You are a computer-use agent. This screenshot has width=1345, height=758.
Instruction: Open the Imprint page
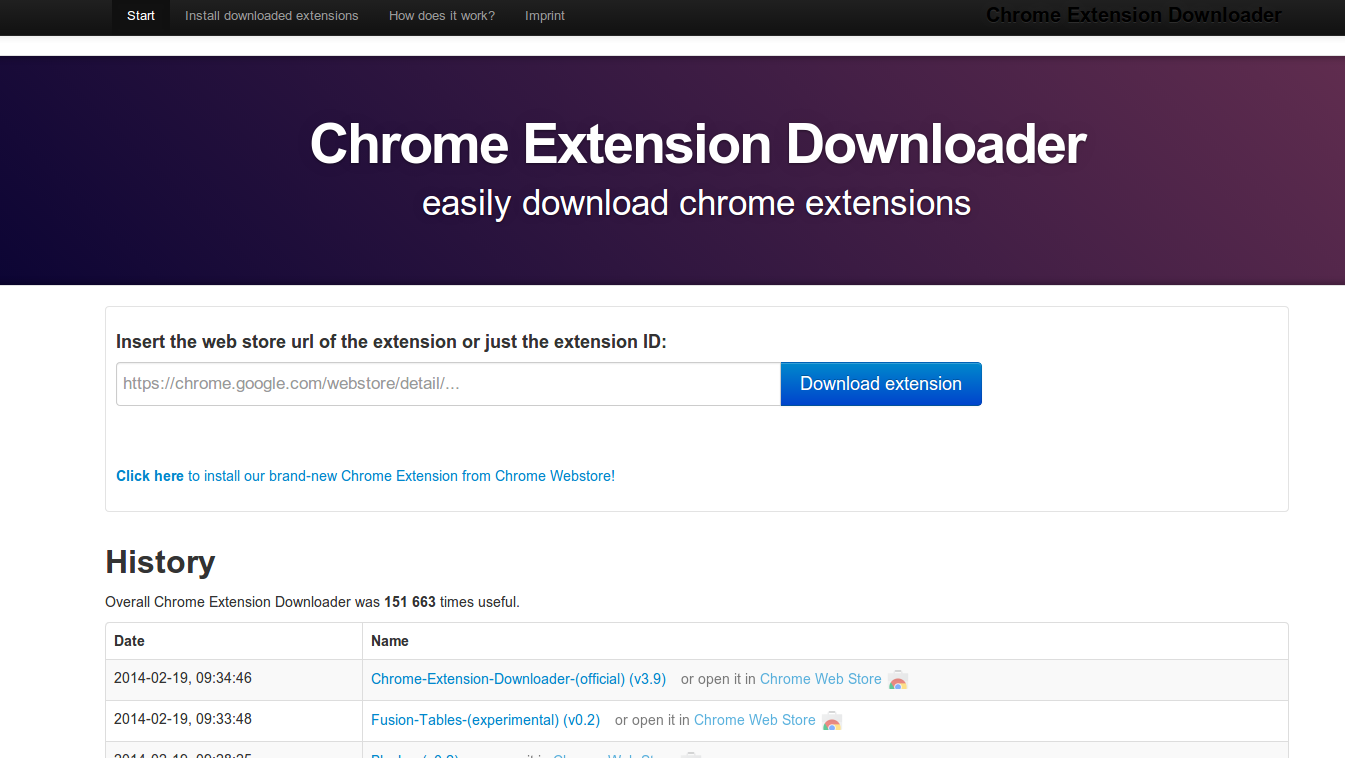(x=545, y=16)
